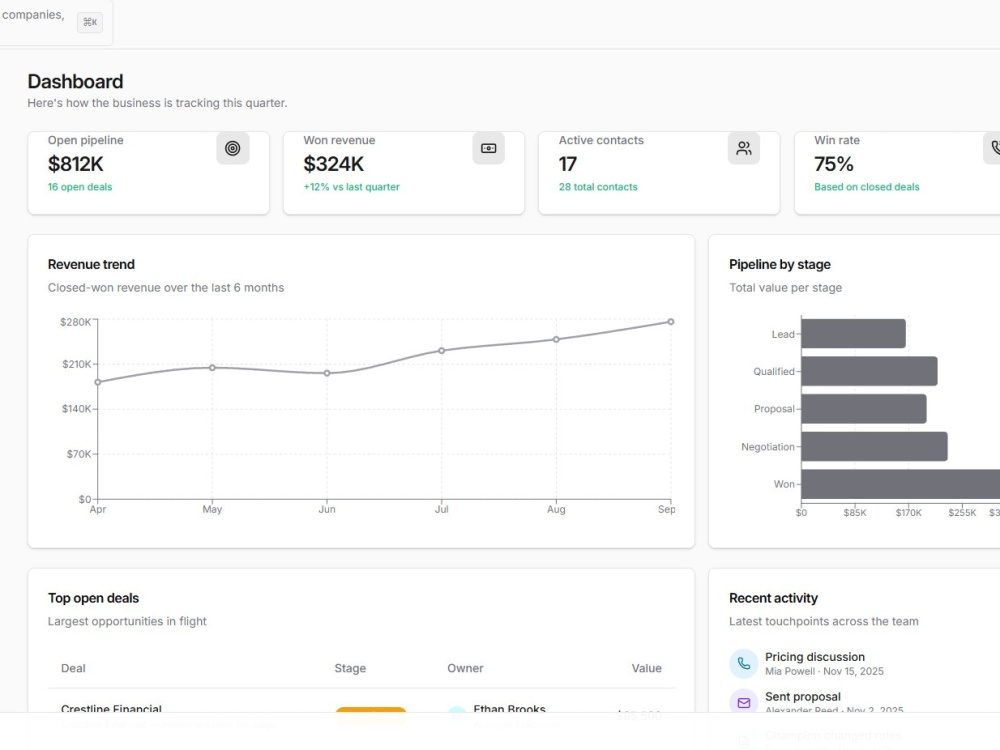Screen dimensions: 1000x750
Task: Click the 28 total contacts text
Action: (598, 187)
